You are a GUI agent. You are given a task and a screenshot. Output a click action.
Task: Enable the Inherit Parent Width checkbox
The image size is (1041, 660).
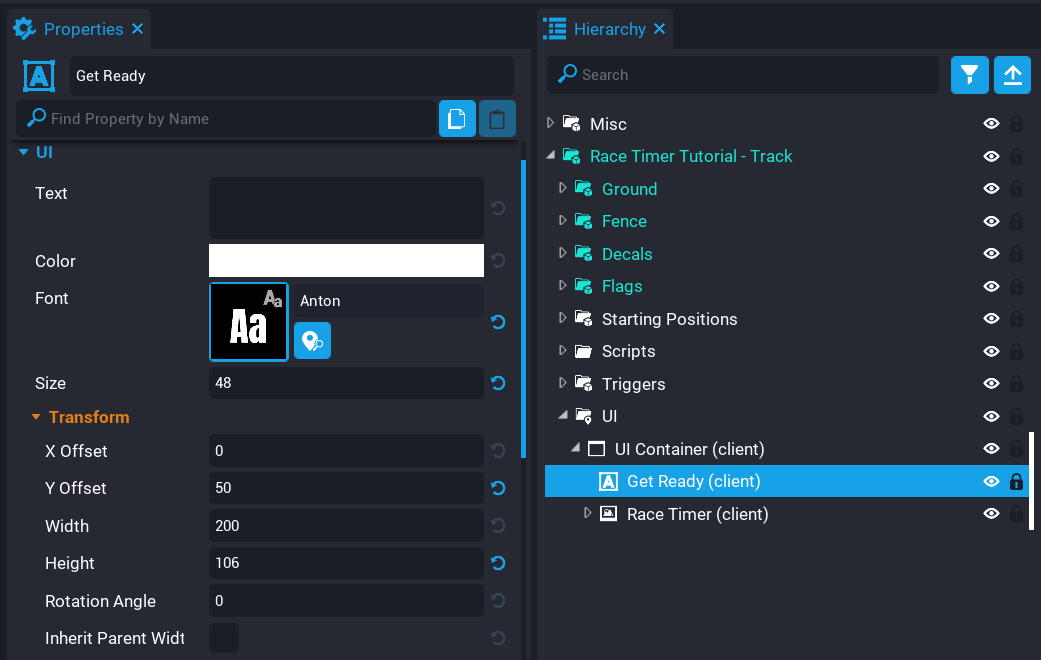click(223, 637)
